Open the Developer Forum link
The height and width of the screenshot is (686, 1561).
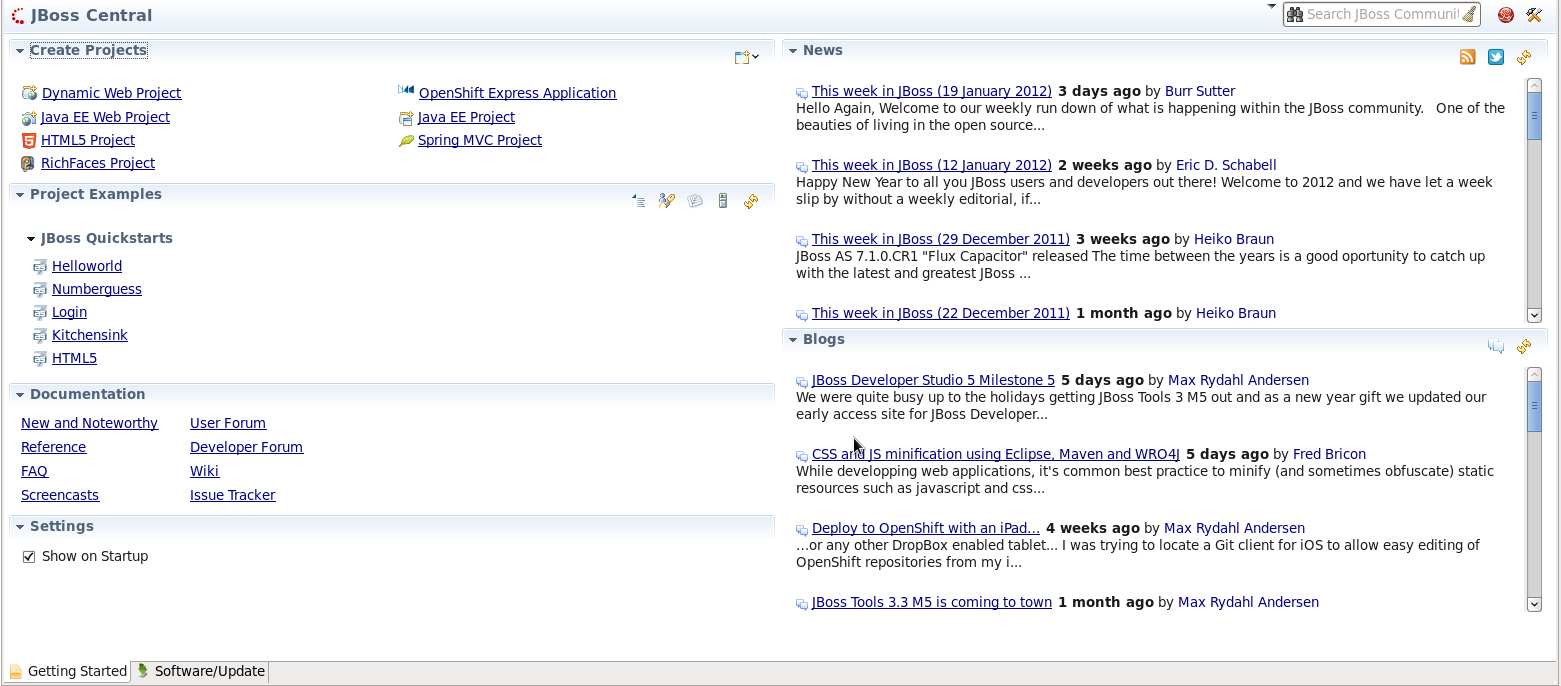pyautogui.click(x=246, y=447)
